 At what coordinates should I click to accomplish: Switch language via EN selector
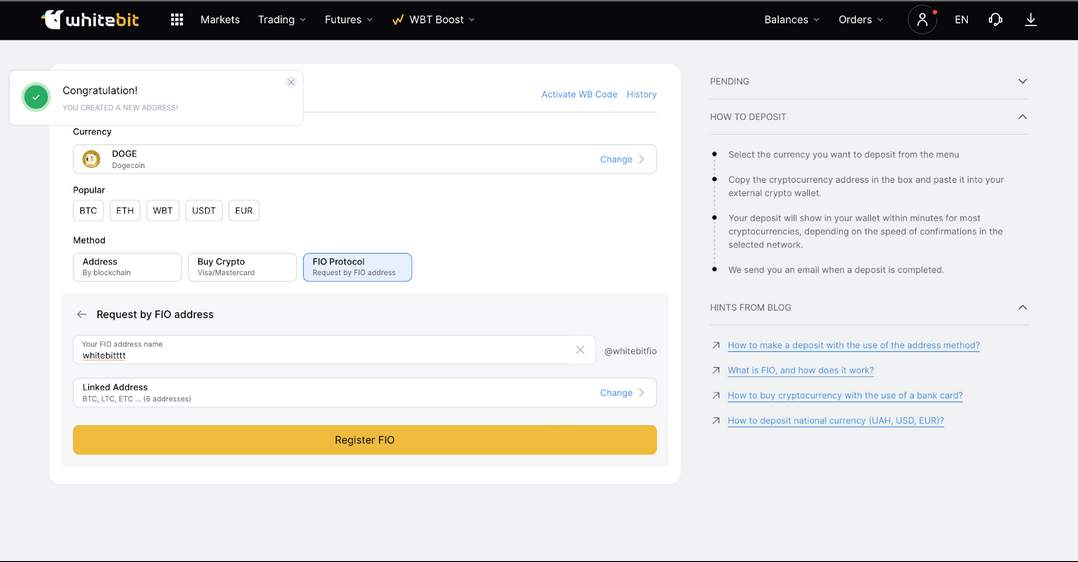click(x=961, y=19)
